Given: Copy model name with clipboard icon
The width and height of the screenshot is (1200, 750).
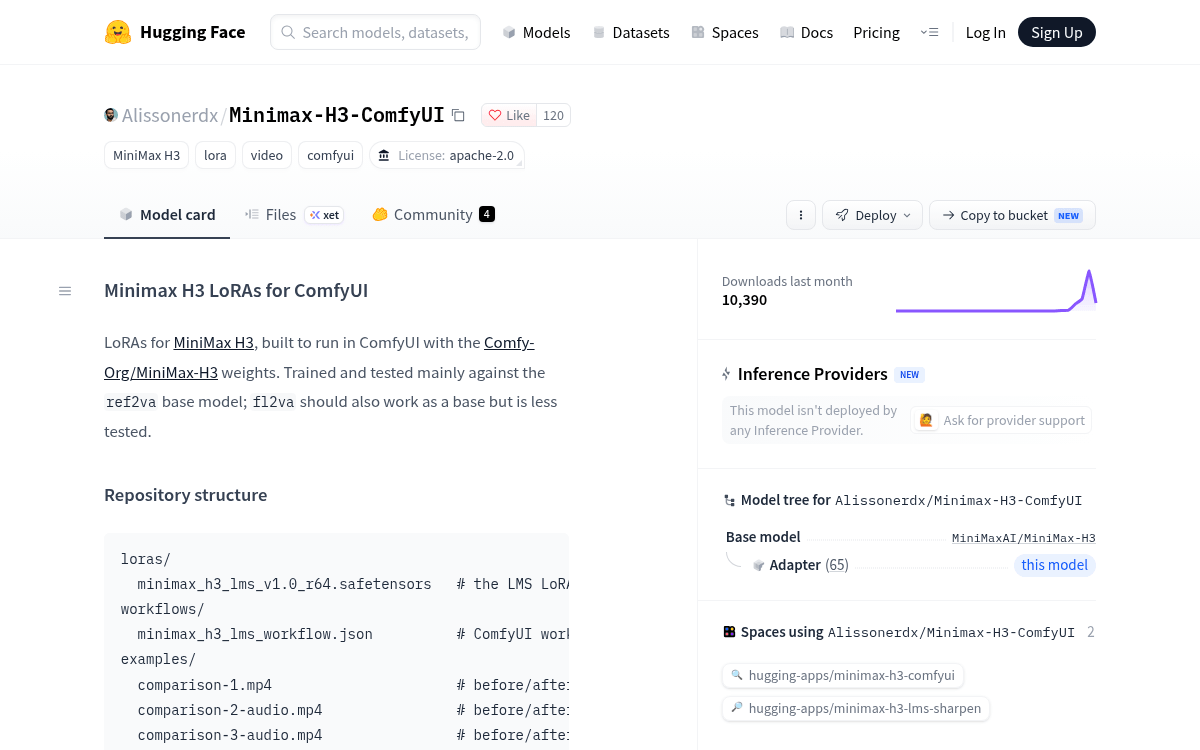Looking at the screenshot, I should (458, 115).
